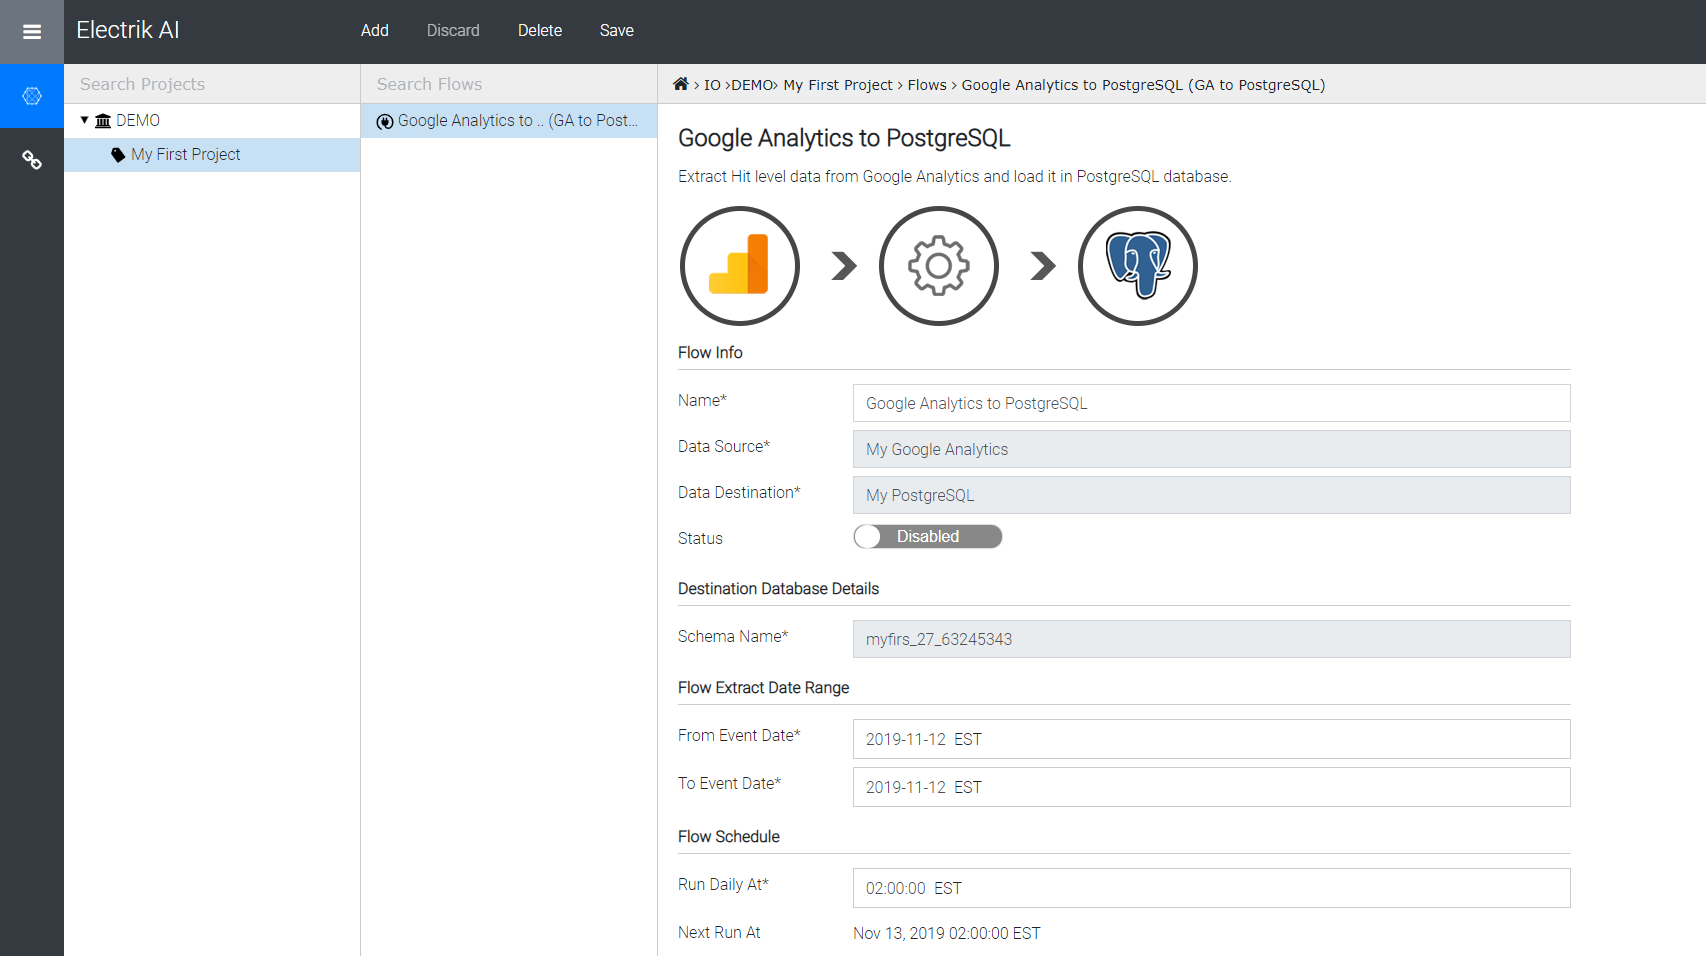The image size is (1706, 956).
Task: Click the gear transformation icon in flow diagram
Action: point(938,266)
